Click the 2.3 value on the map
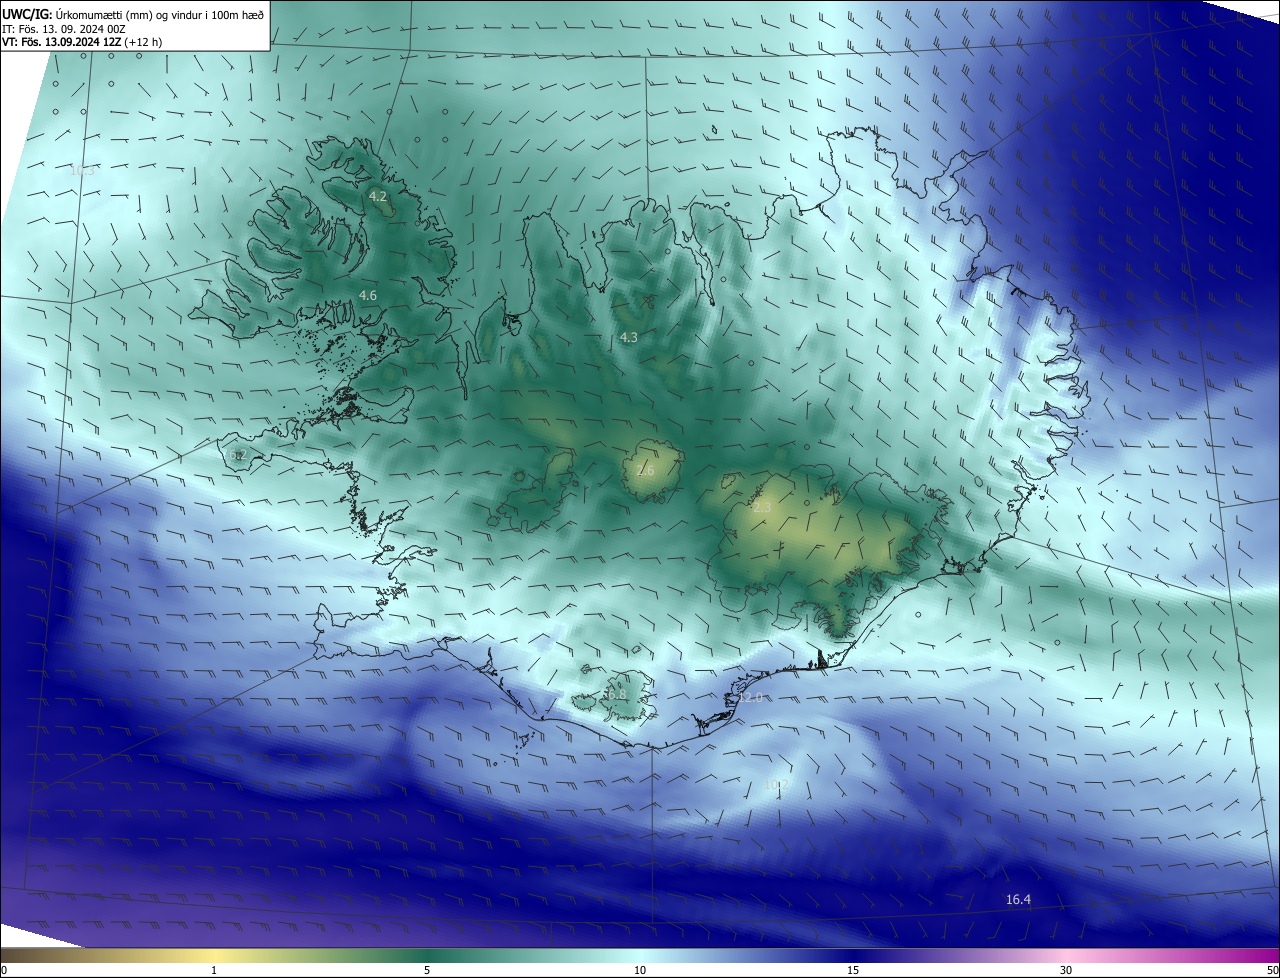 [x=762, y=507]
